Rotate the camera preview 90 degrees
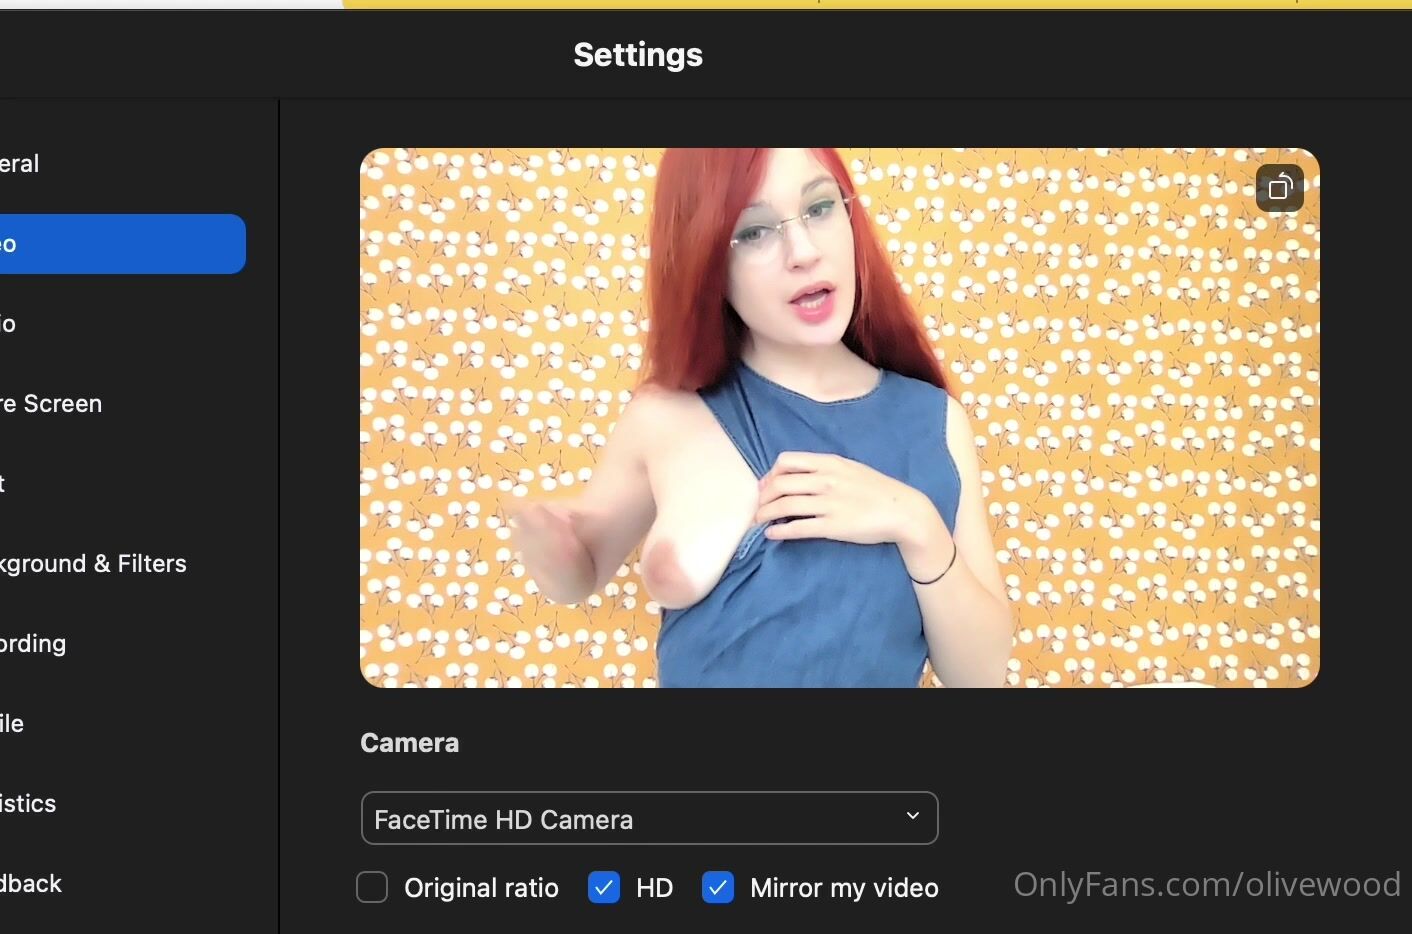1412x934 pixels. point(1280,188)
